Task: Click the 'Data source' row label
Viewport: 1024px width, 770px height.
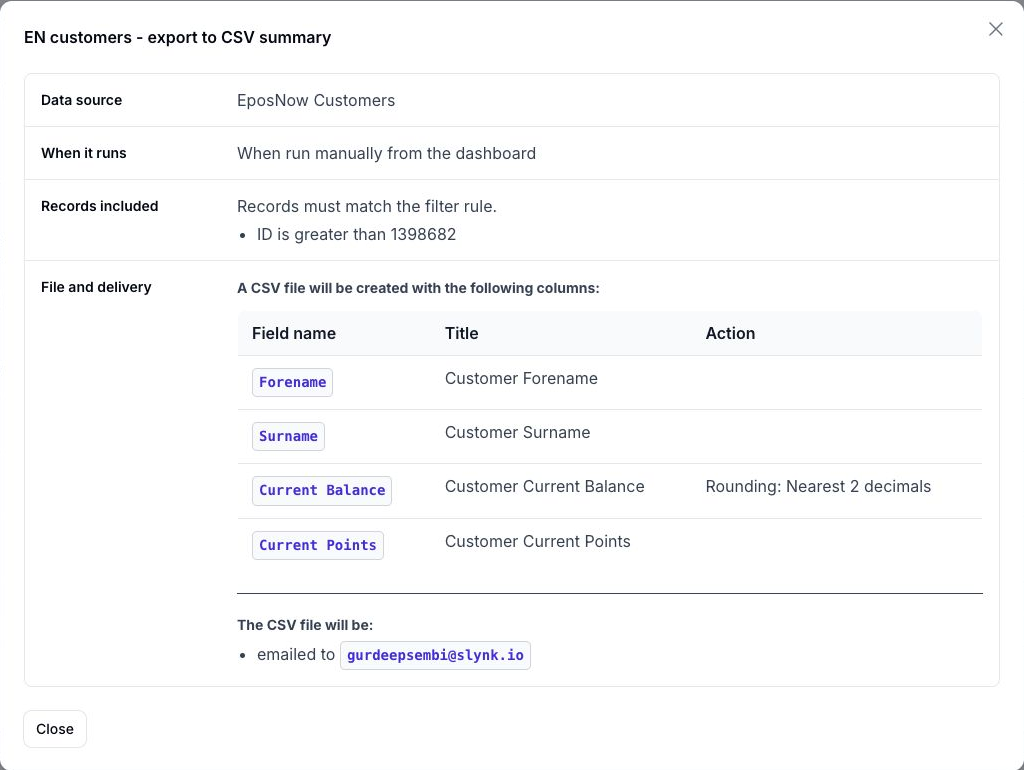Action: 82,100
